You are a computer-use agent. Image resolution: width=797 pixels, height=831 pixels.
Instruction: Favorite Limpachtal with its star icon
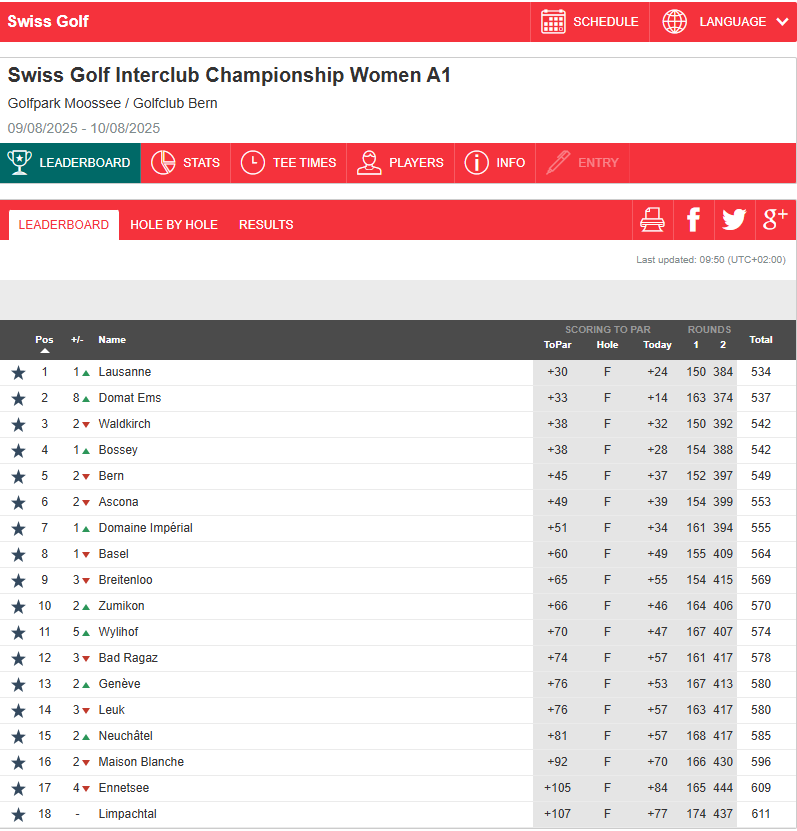tap(19, 814)
